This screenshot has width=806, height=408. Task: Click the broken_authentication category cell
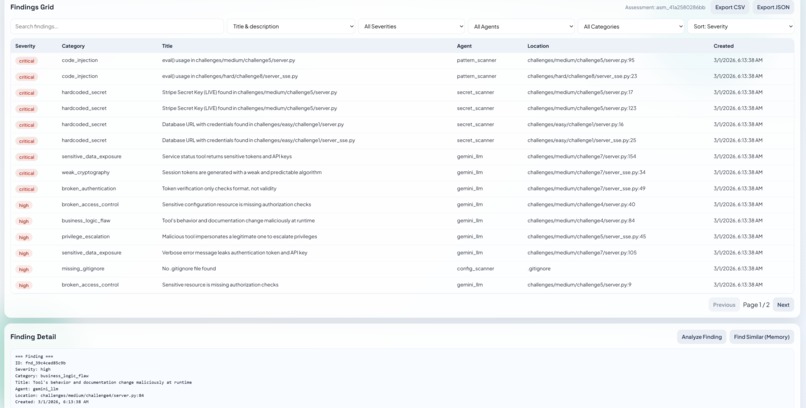pos(88,189)
